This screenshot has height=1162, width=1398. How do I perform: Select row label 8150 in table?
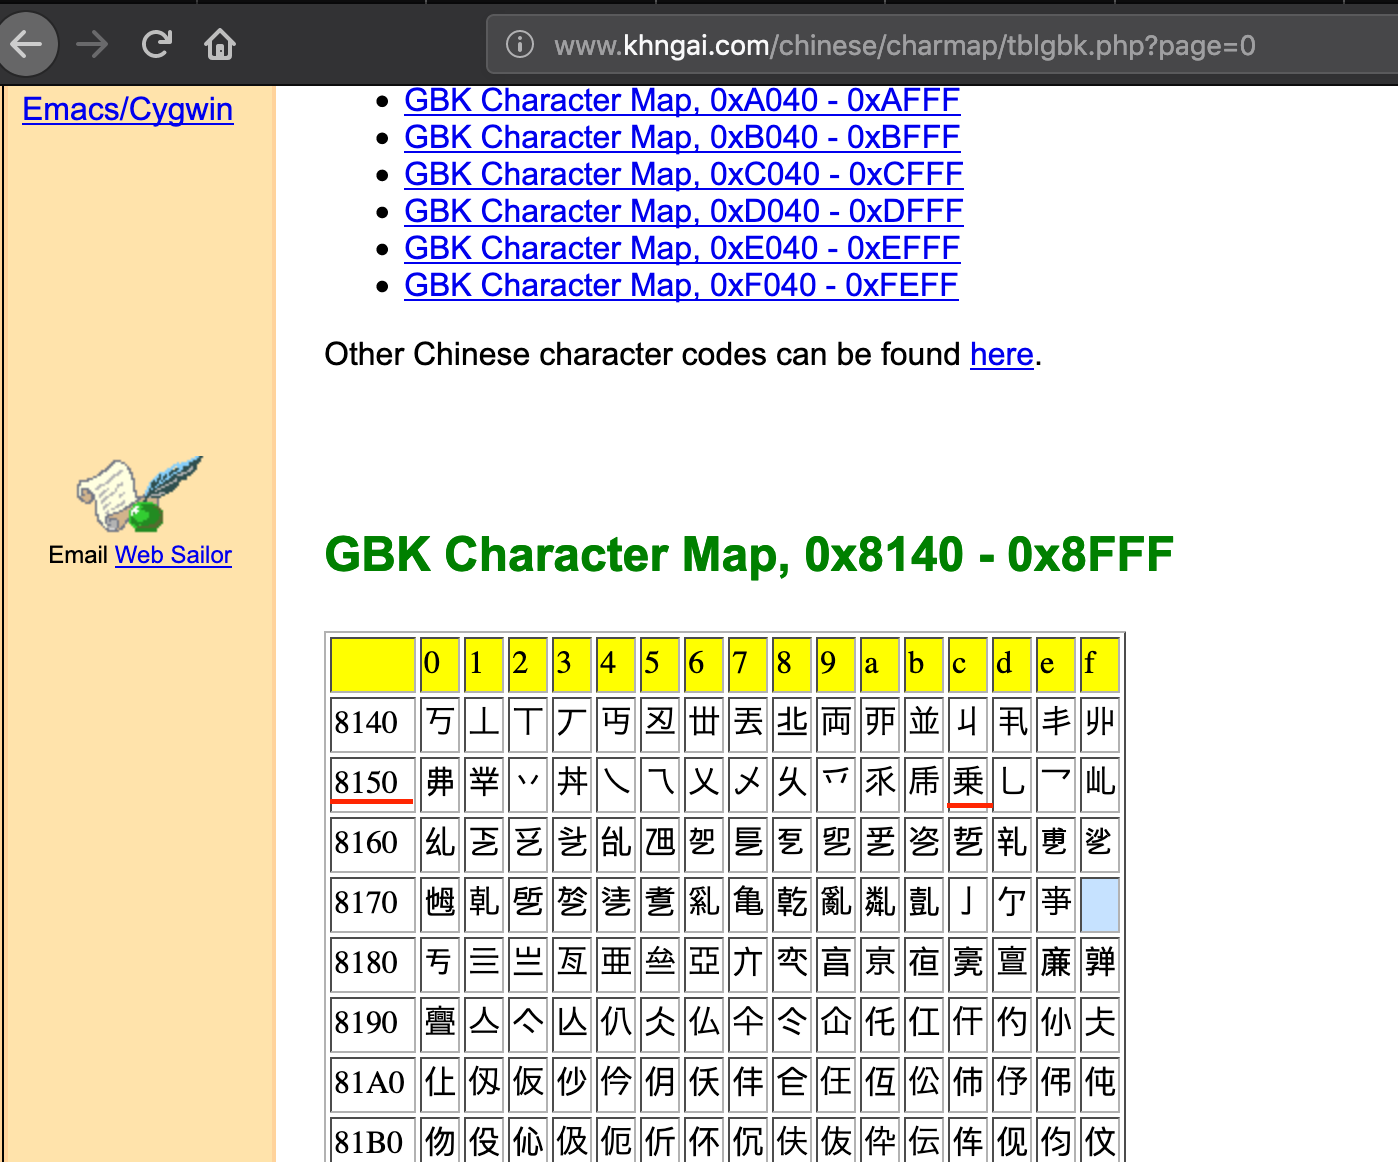pos(372,783)
